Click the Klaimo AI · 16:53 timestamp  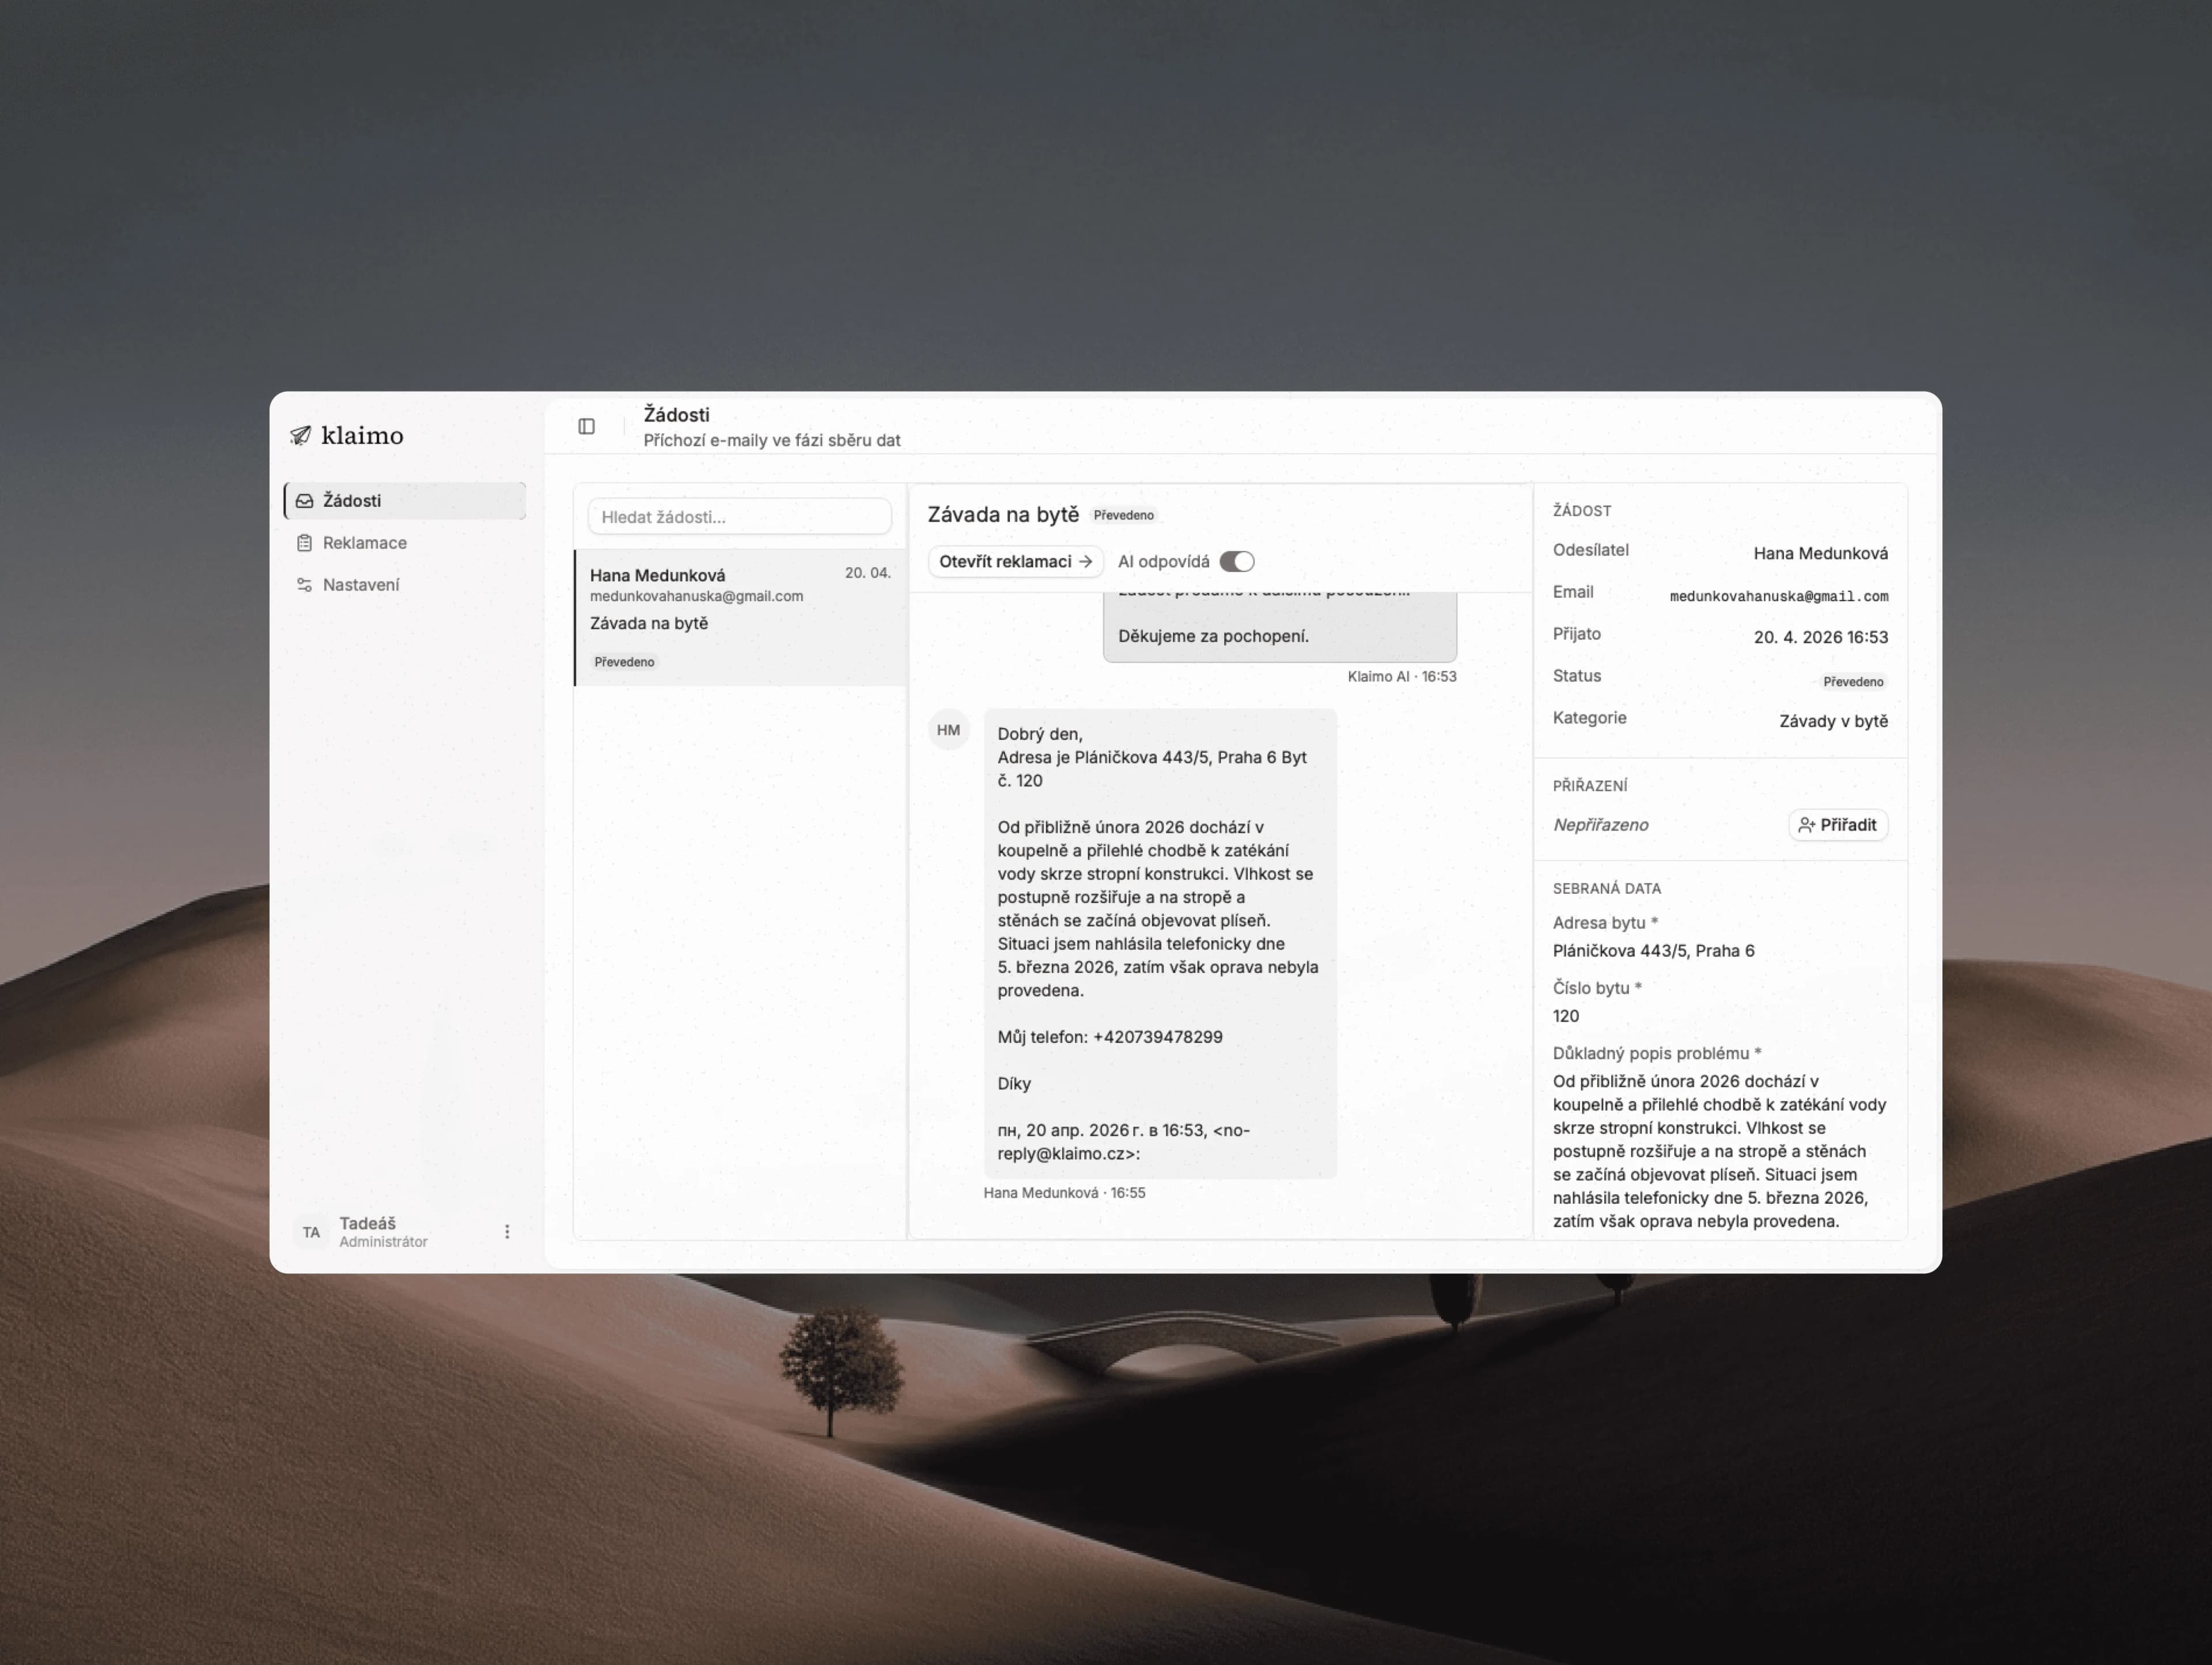[1401, 677]
